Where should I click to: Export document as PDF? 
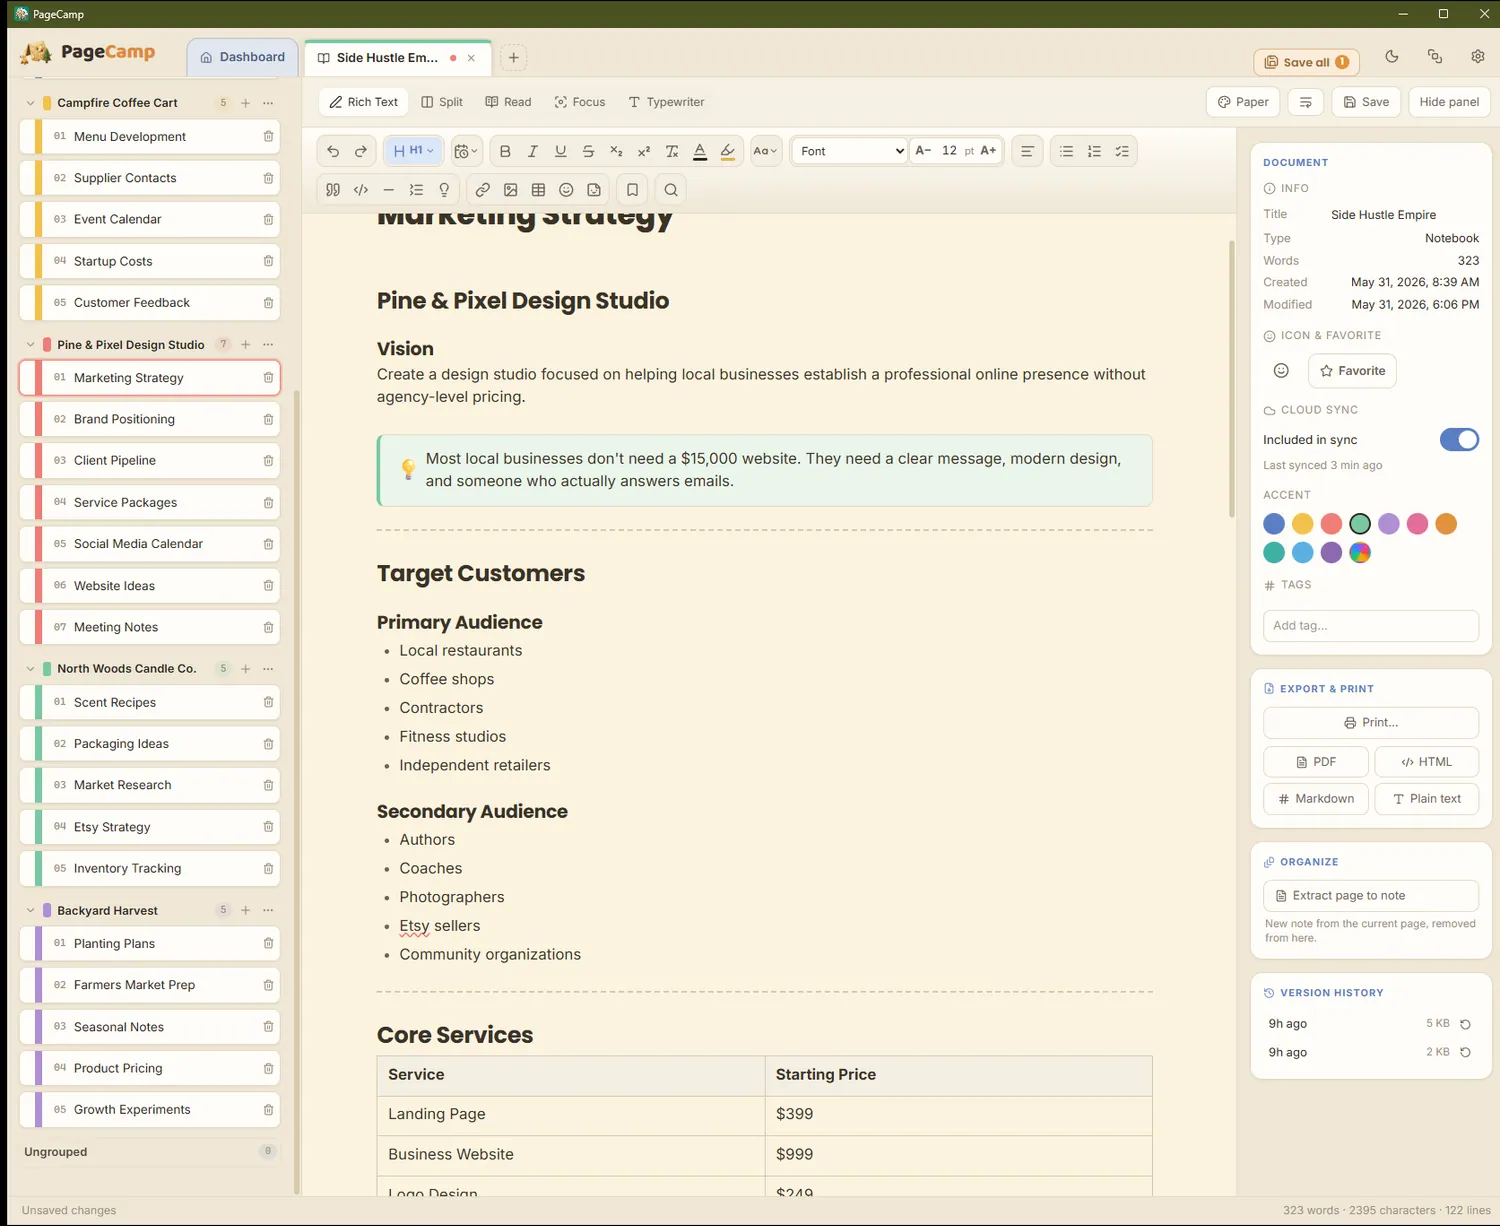point(1316,762)
